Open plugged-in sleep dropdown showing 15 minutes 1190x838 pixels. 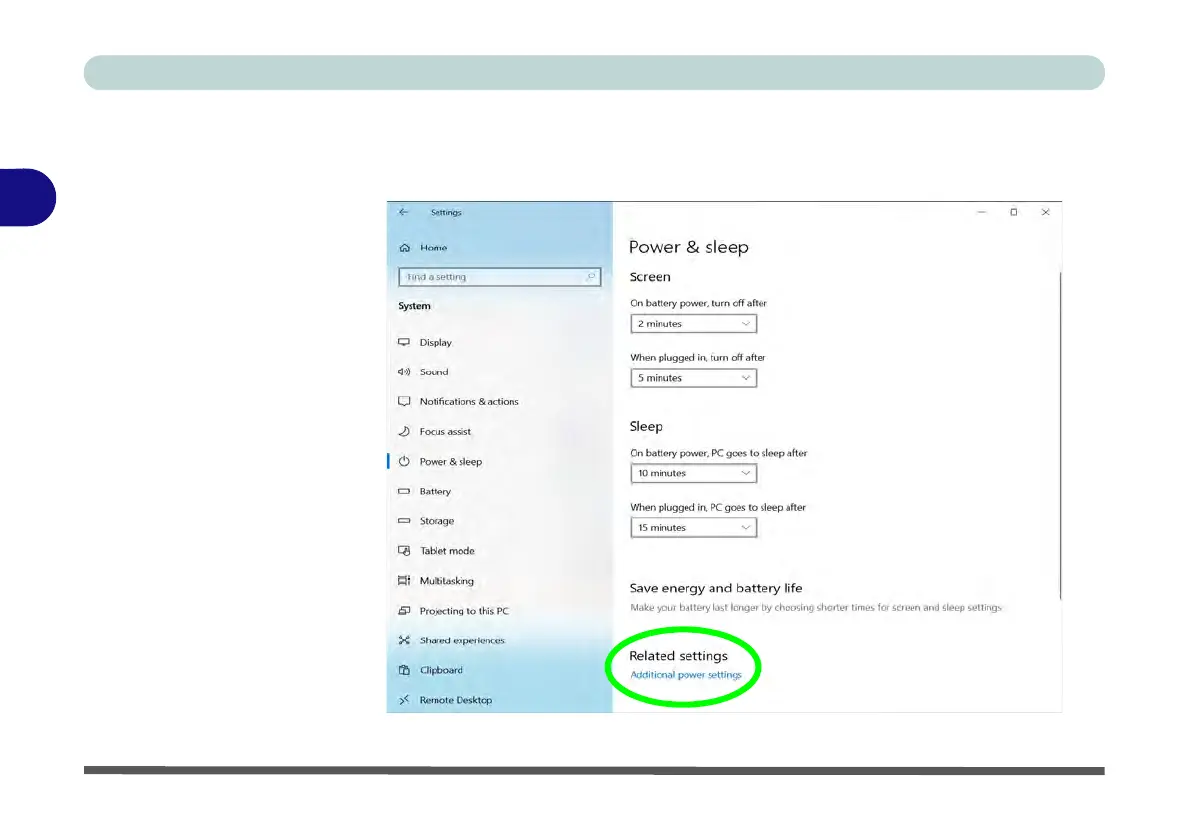(x=694, y=528)
